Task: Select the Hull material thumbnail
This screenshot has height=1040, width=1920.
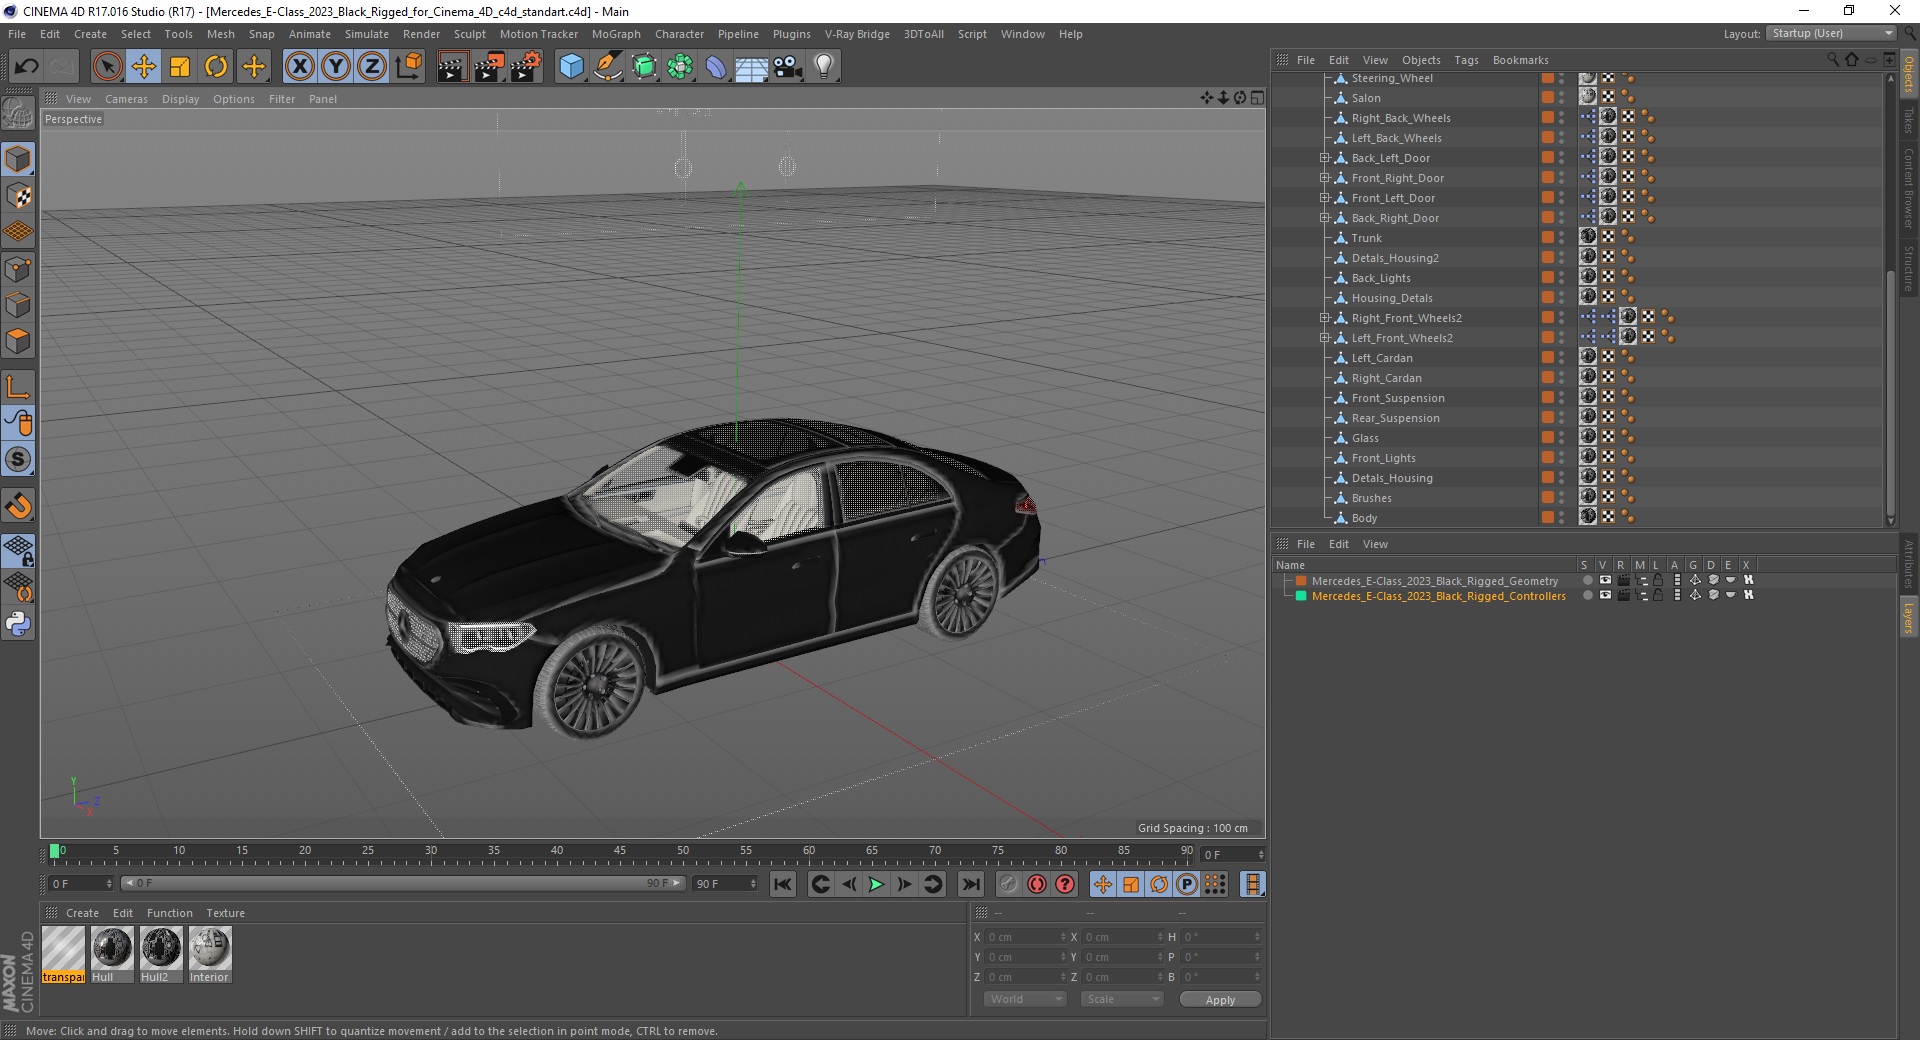Action: [112, 955]
